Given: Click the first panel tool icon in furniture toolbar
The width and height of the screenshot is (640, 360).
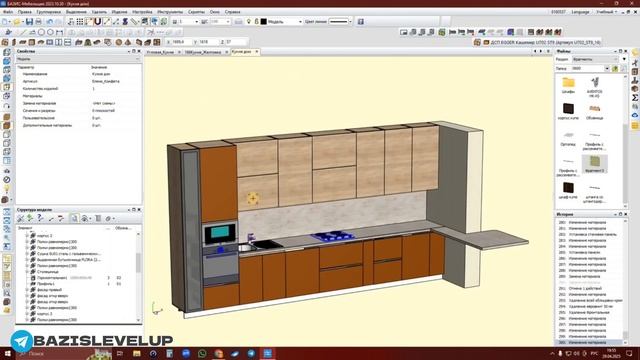Looking at the screenshot, I should pos(5,42).
